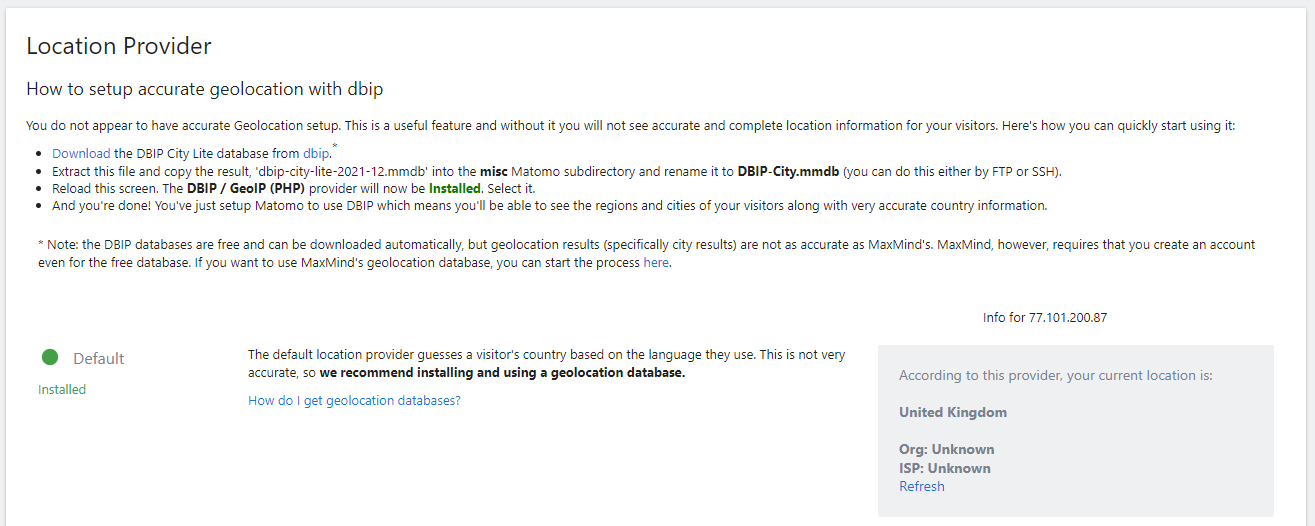Follow the 'here' link for MaxMind setup

tap(656, 263)
